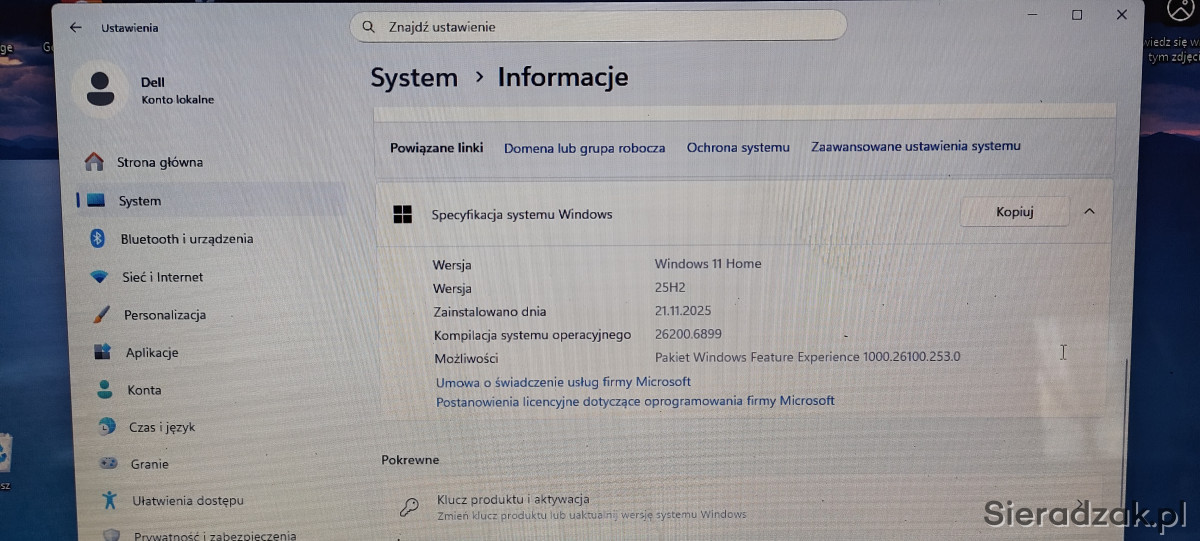Open Ułatwienia dostępu accessibility settings
1200x541 pixels.
coord(187,500)
